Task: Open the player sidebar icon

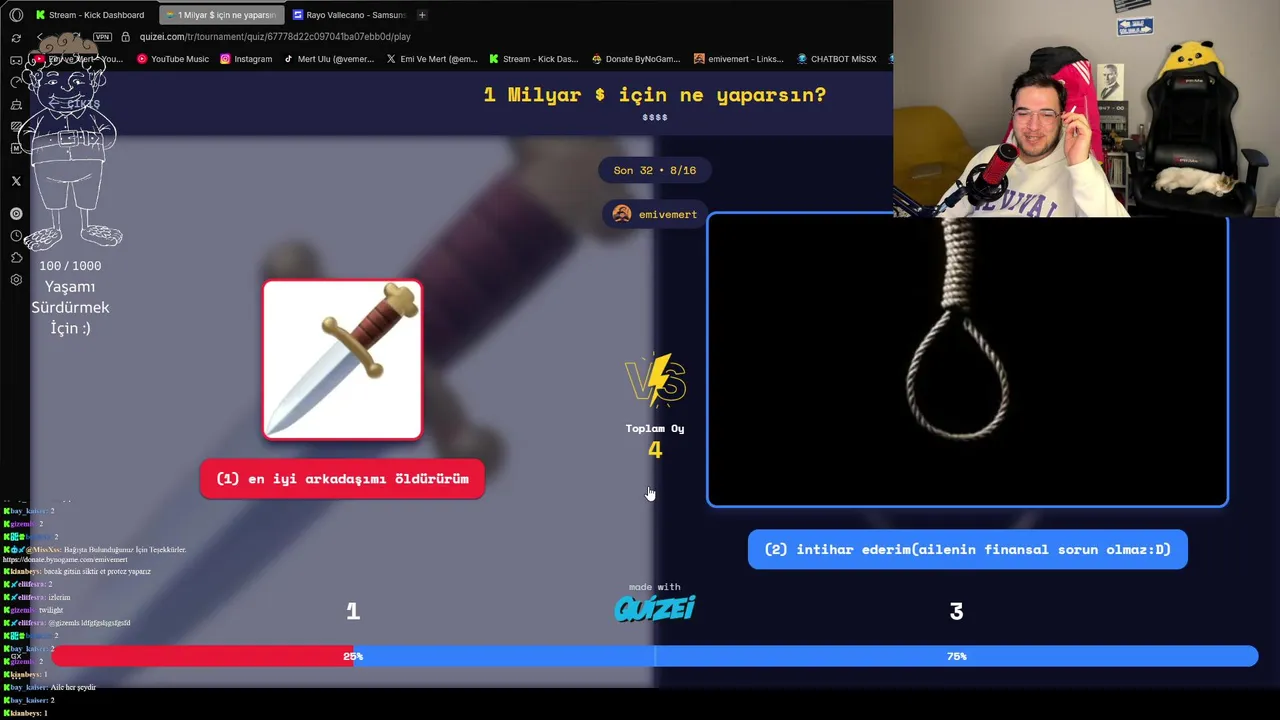Action: pos(16,213)
